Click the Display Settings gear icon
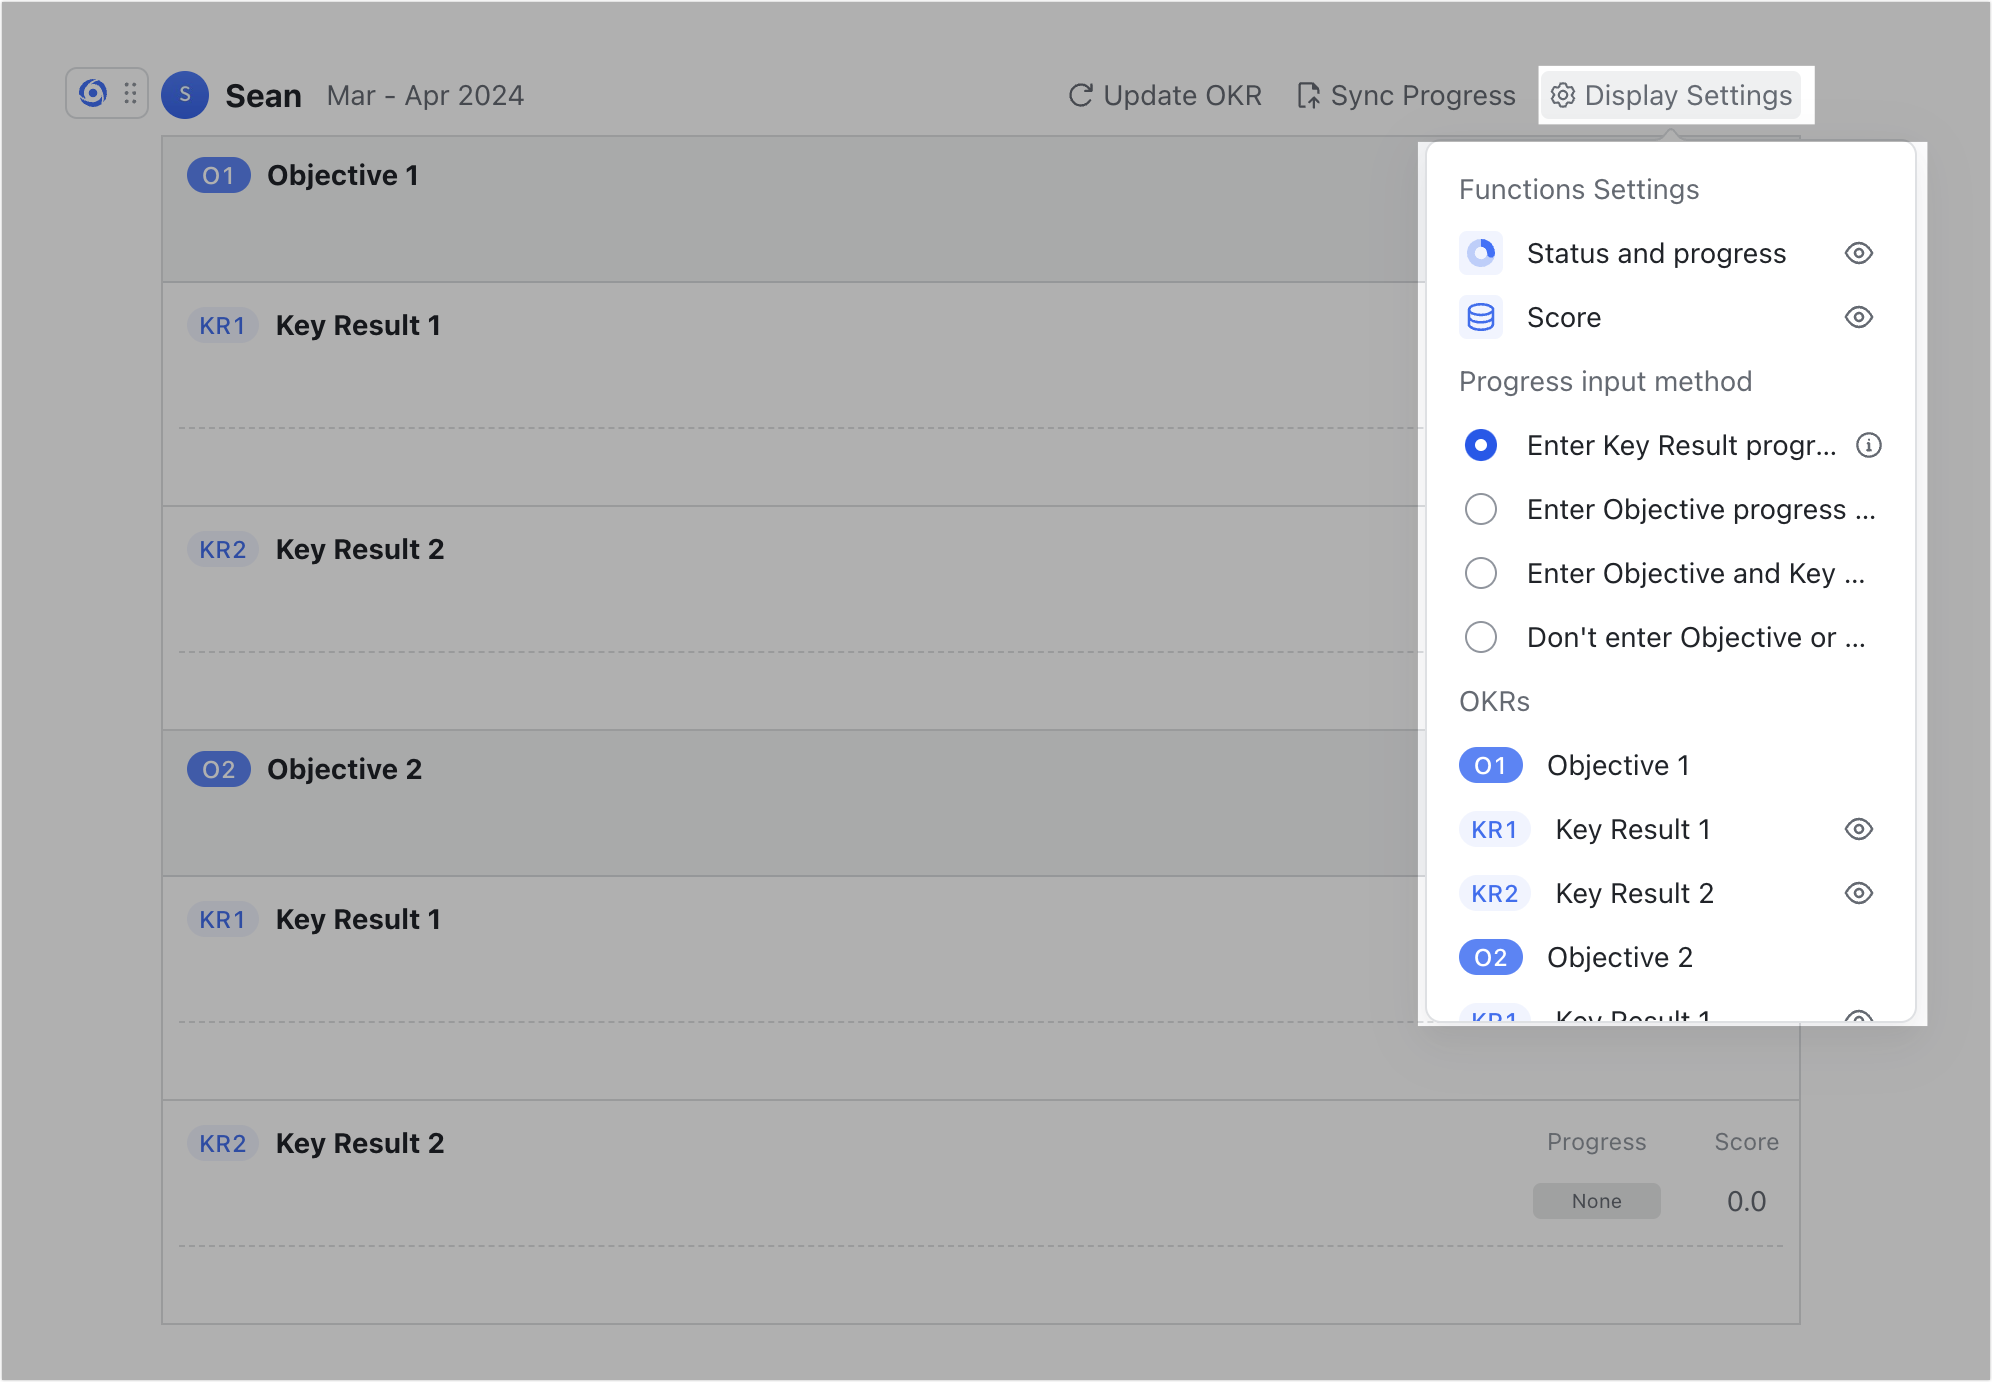 pyautogui.click(x=1562, y=95)
